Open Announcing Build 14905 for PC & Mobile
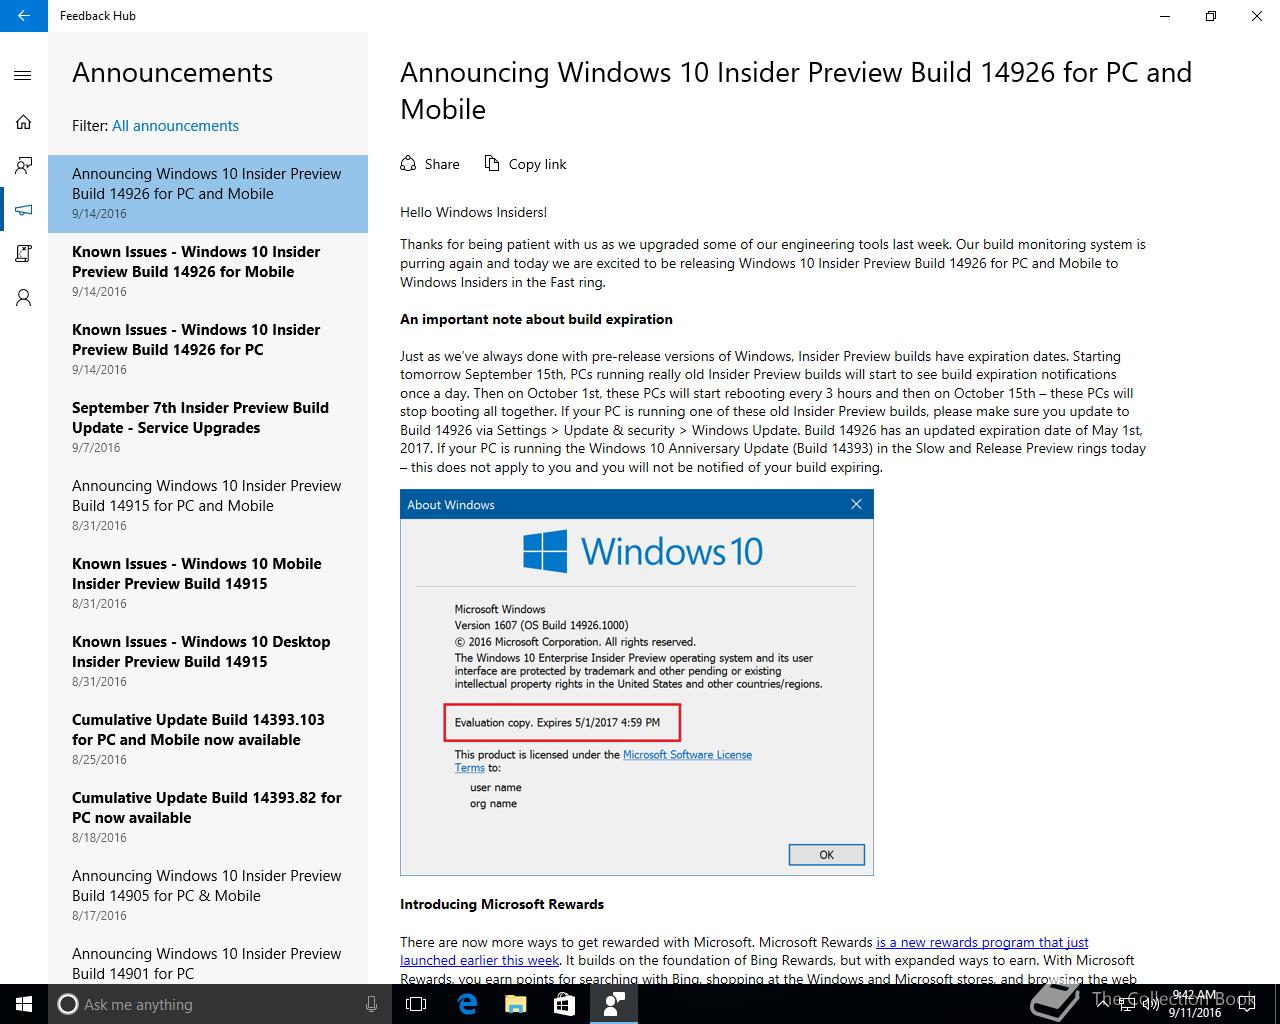This screenshot has width=1280, height=1024. click(x=208, y=896)
